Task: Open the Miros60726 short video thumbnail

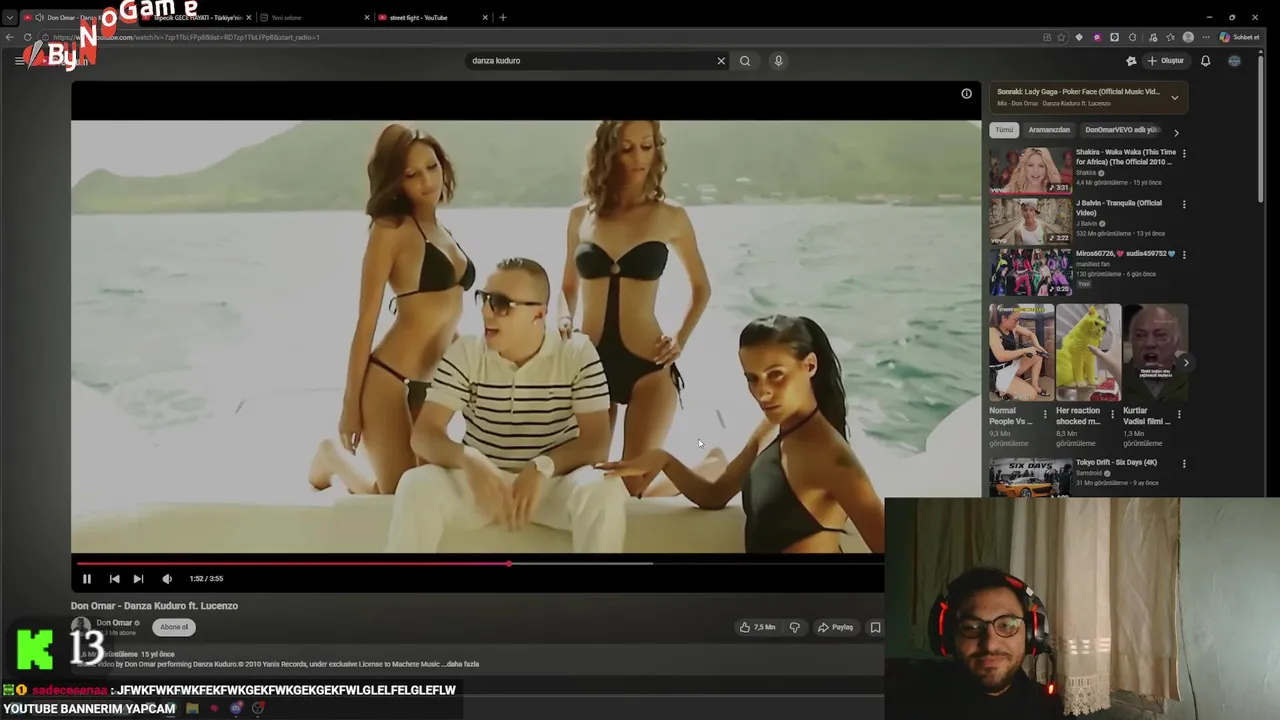Action: tap(1030, 272)
